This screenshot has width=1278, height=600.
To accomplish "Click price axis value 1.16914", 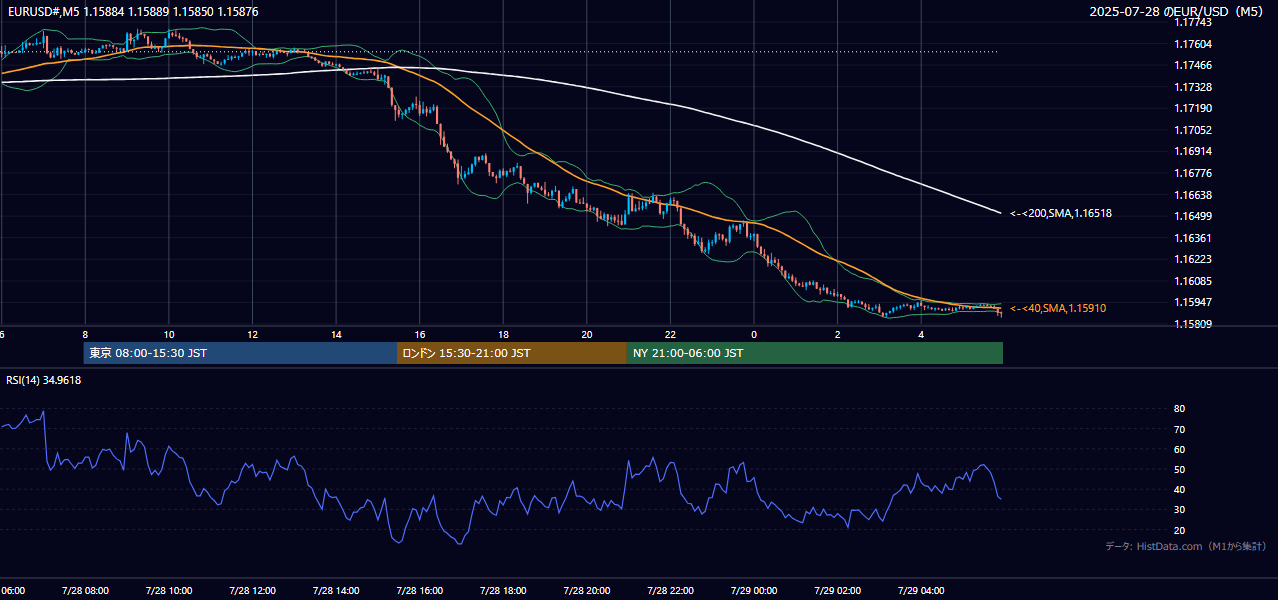I will pos(1193,151).
